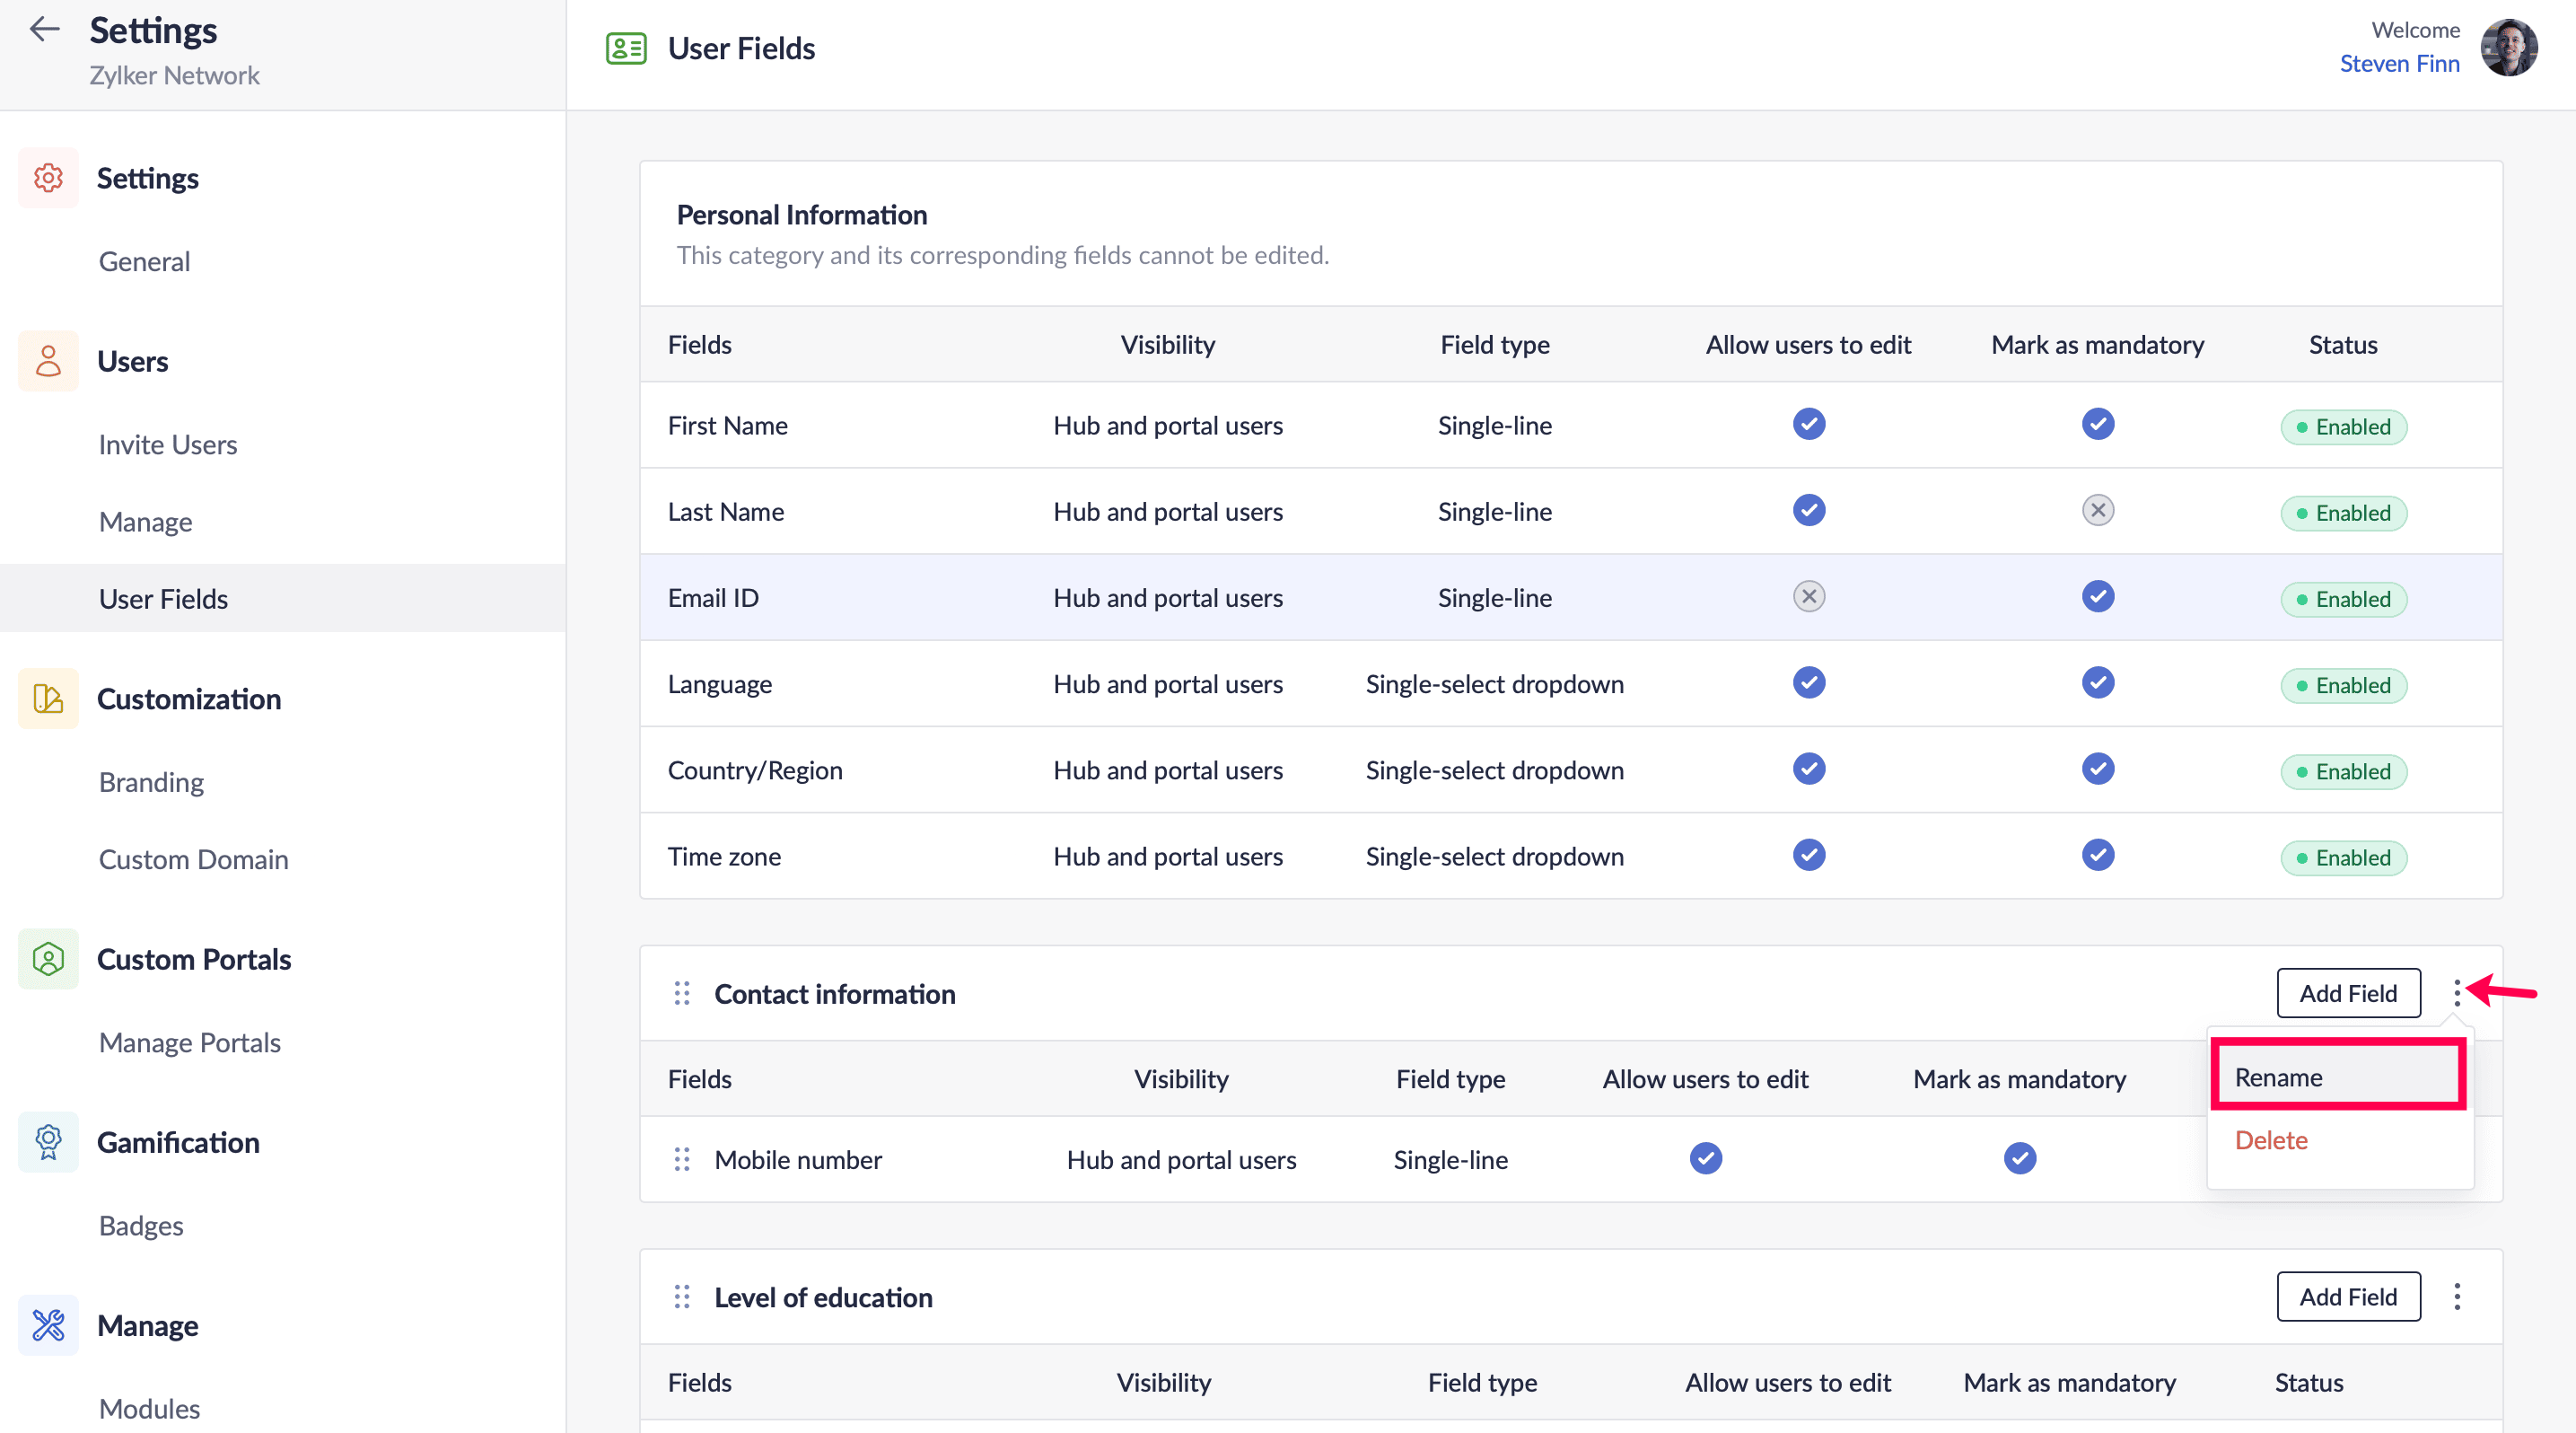
Task: Click Add Field for Contact information
Action: pyautogui.click(x=2347, y=993)
